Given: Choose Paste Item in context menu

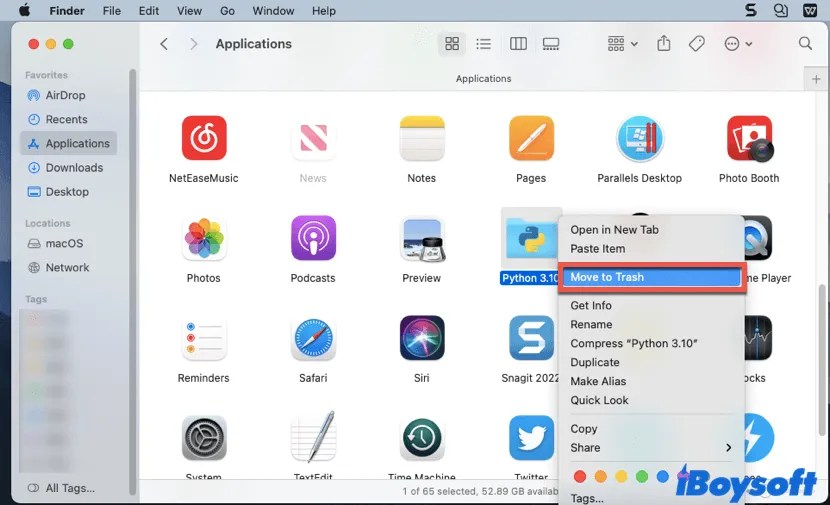Looking at the screenshot, I should coord(651,249).
